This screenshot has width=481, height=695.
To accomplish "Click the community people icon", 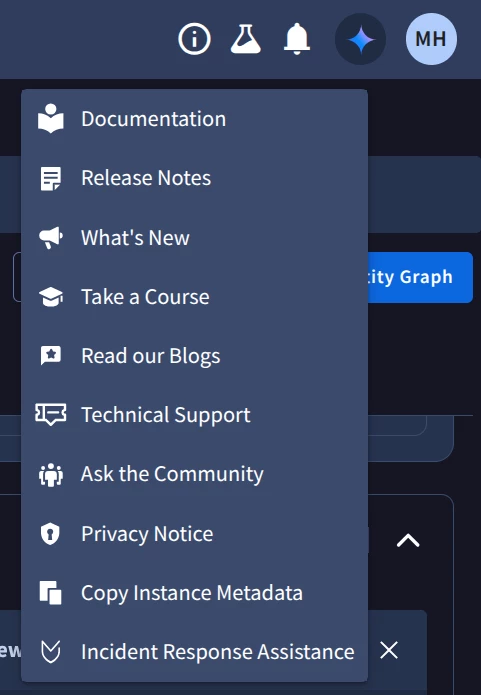I will [x=51, y=474].
